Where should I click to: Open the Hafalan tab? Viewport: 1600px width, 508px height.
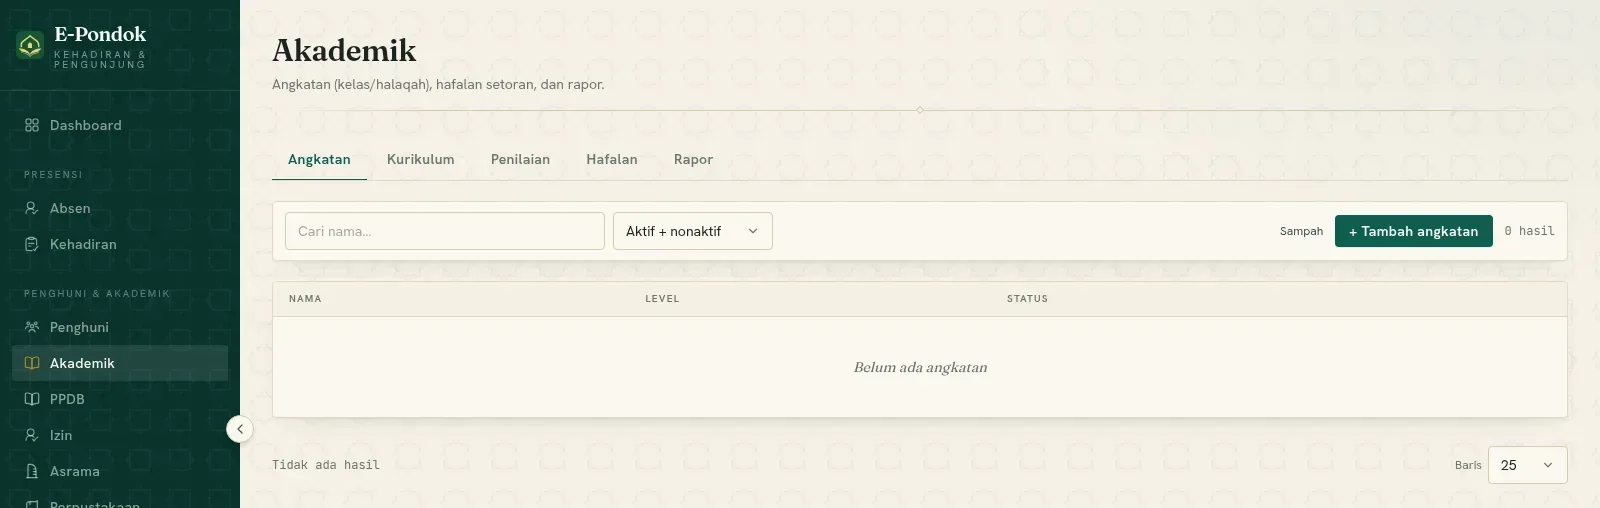tap(612, 159)
